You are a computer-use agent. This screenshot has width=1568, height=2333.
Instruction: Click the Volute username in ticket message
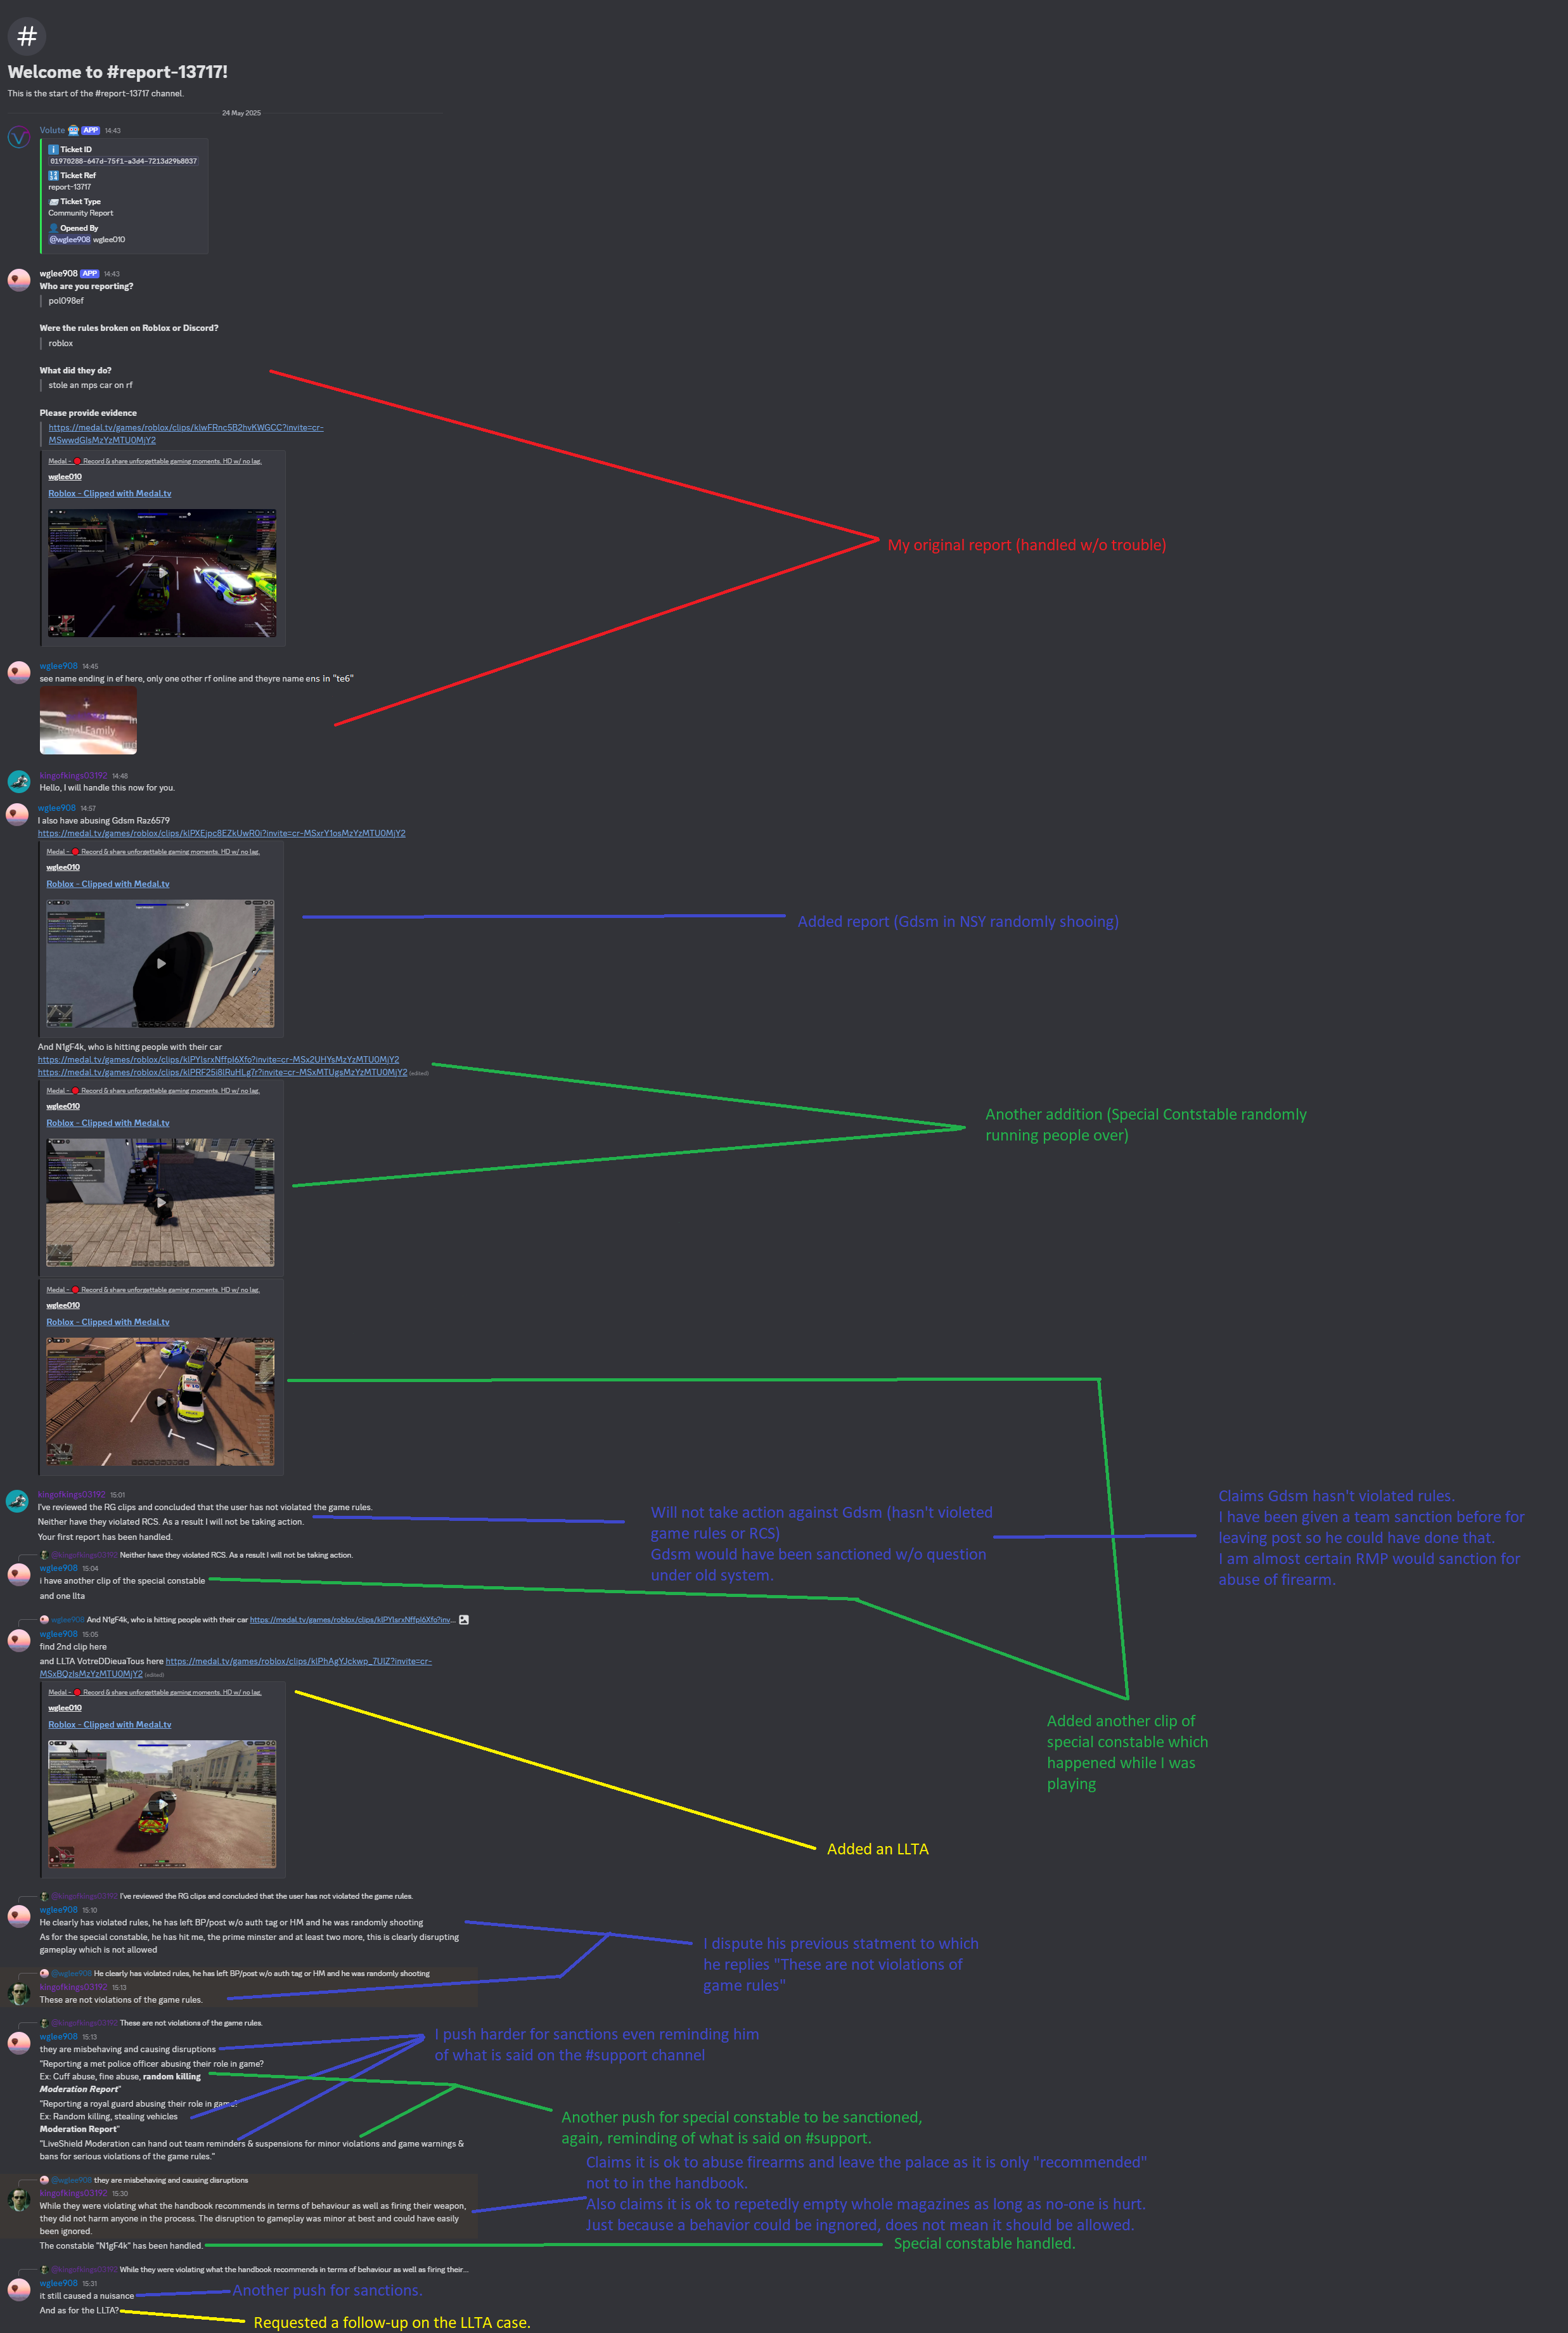[x=52, y=130]
